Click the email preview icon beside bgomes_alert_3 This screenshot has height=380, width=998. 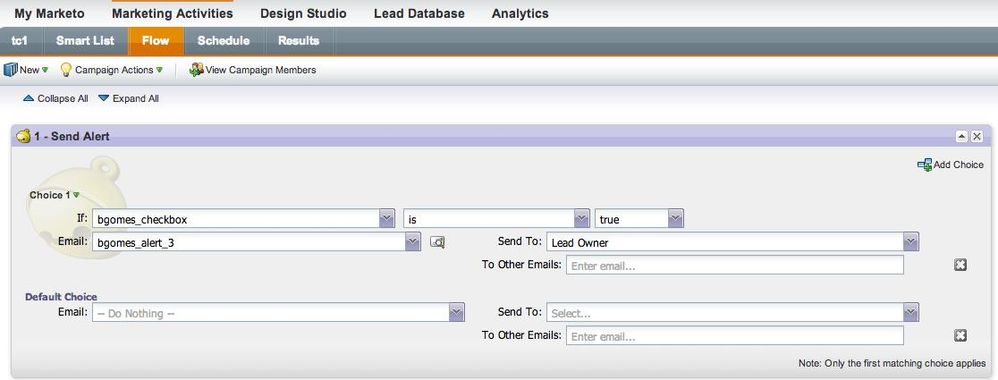[x=437, y=242]
